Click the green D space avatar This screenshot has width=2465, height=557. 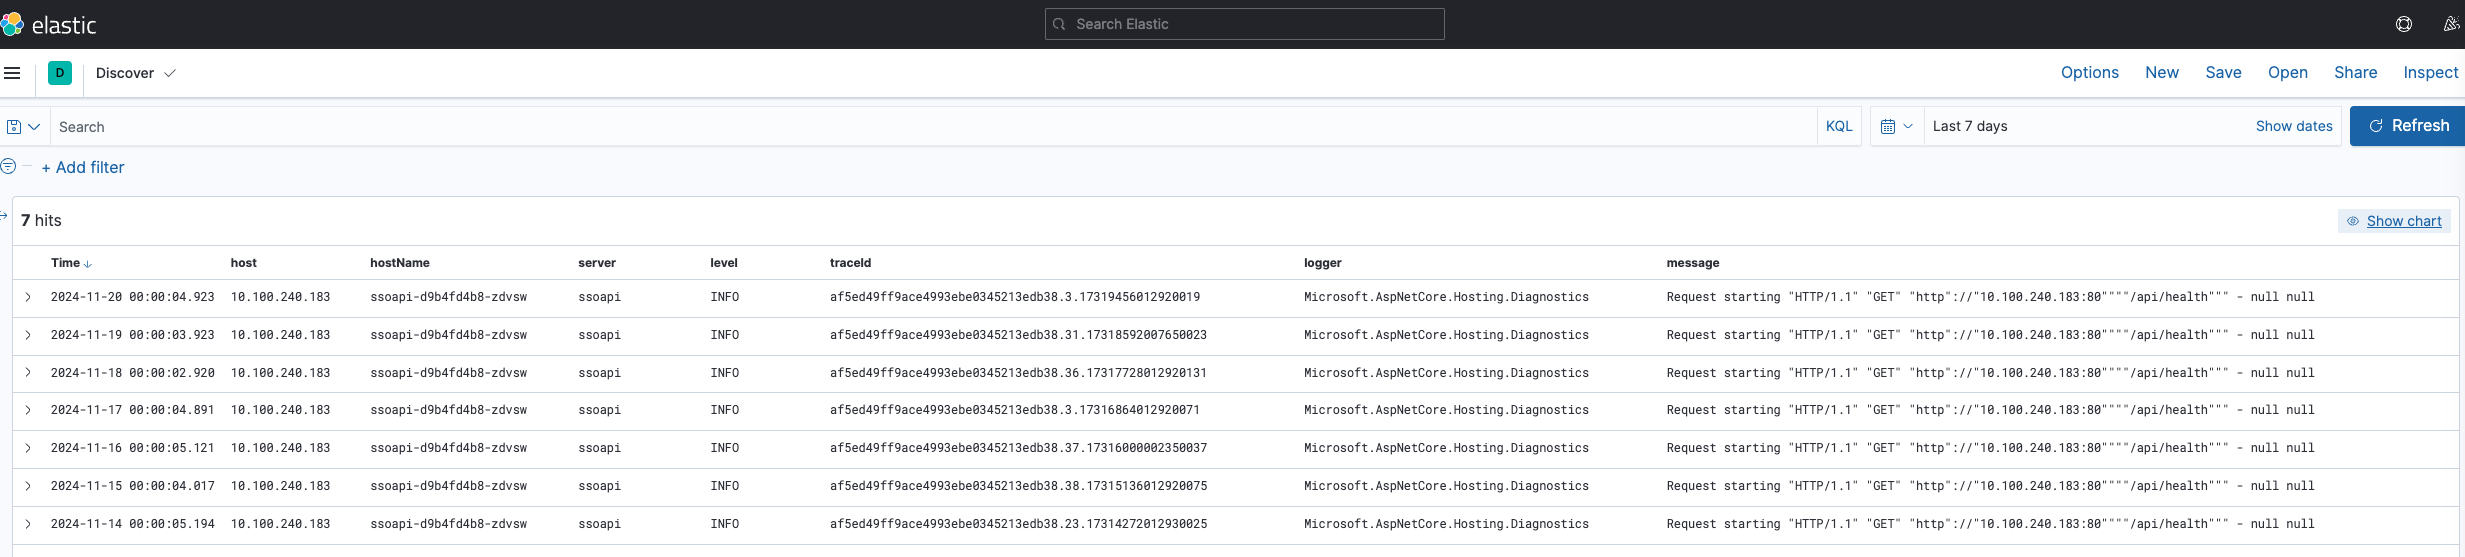click(60, 73)
